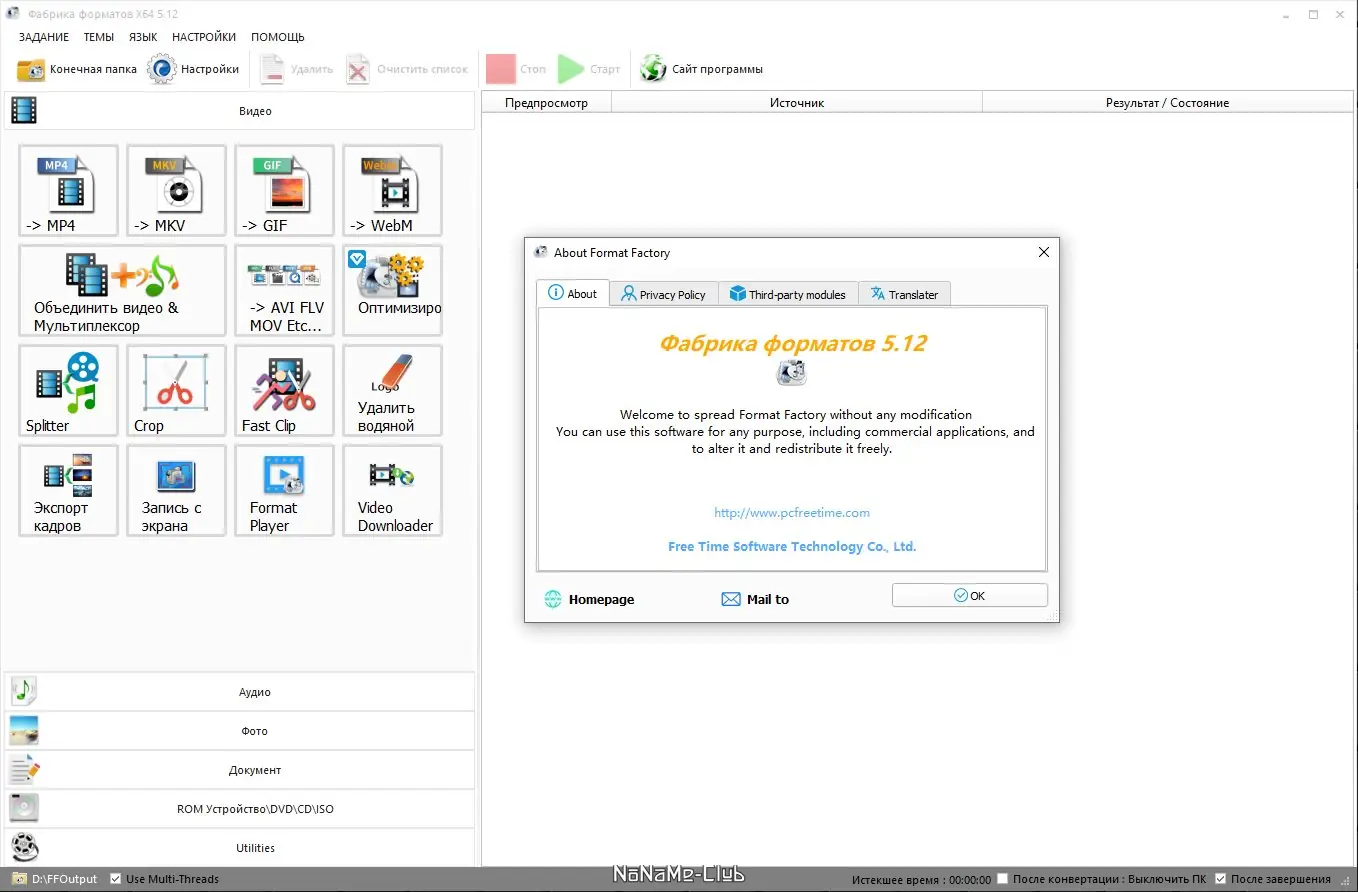Toggle the После завершения checkbox
The width and height of the screenshot is (1358, 892).
[x=1220, y=879]
